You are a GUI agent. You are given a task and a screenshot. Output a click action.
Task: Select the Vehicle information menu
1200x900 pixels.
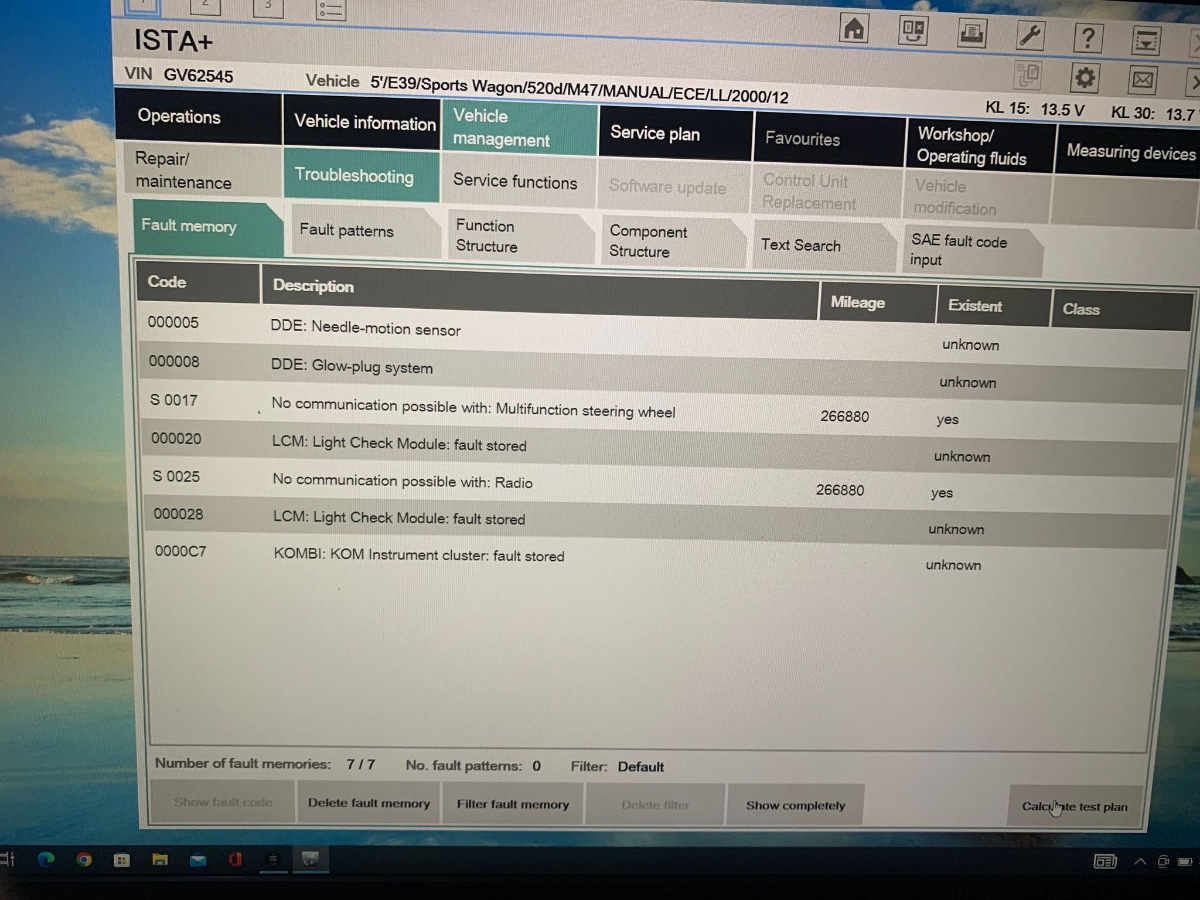364,122
